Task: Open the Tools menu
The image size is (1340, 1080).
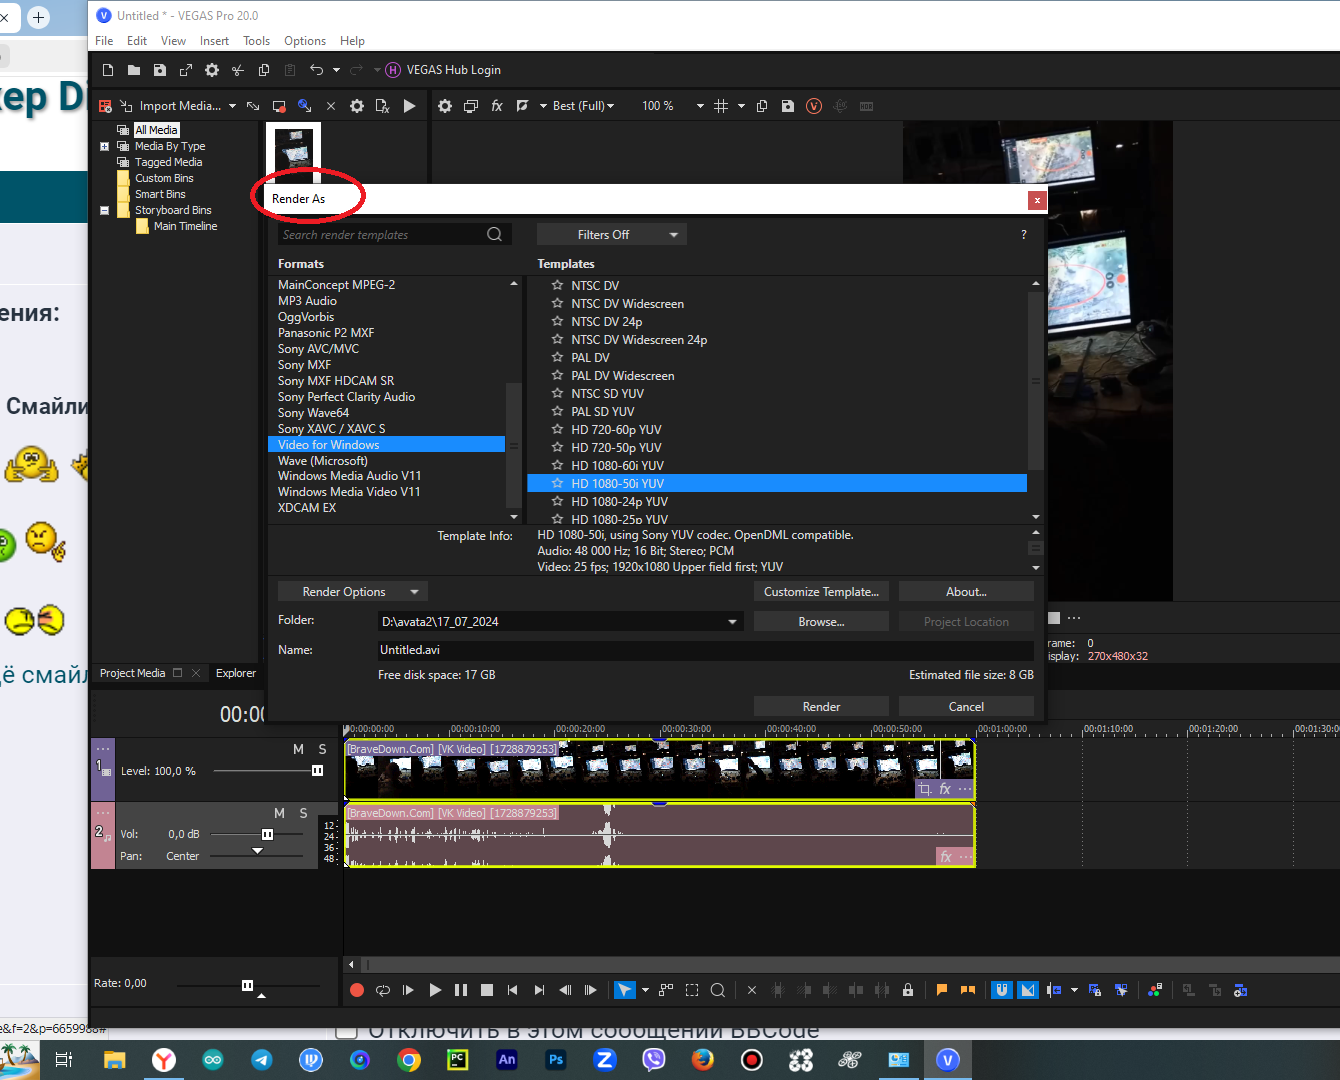Action: 257,41
